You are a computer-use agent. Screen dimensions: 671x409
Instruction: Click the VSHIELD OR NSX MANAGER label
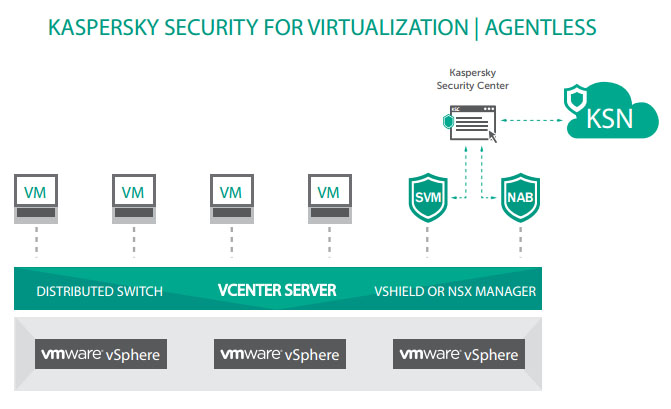point(455,291)
